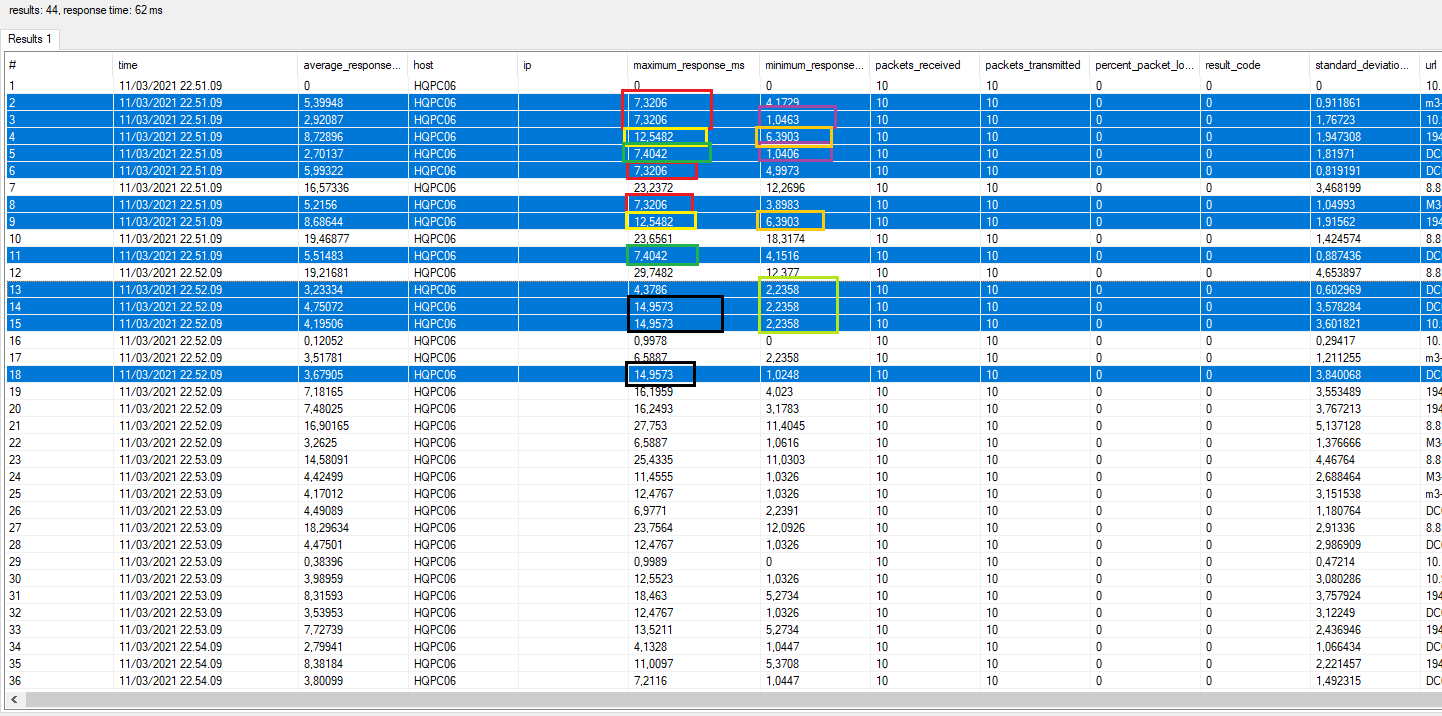This screenshot has height=716, width=1442.
Task: Select the average response cell 16,90165
Action: click(353, 426)
